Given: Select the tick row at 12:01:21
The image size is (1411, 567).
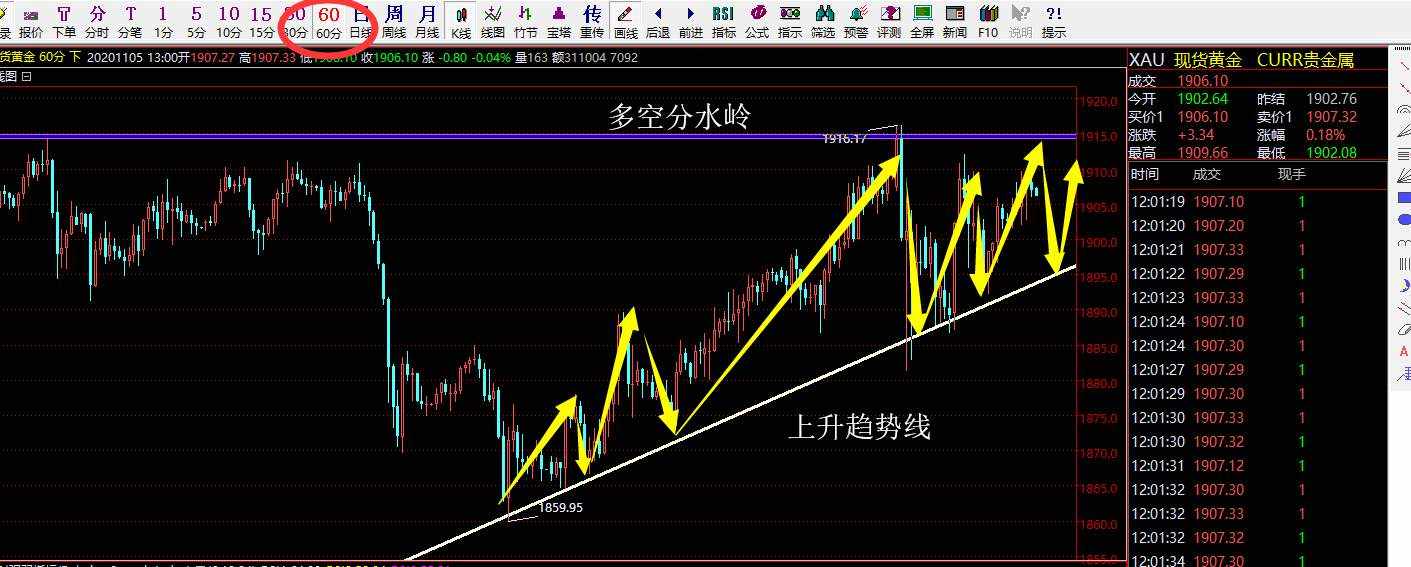Looking at the screenshot, I should pyautogui.click(x=1258, y=250).
